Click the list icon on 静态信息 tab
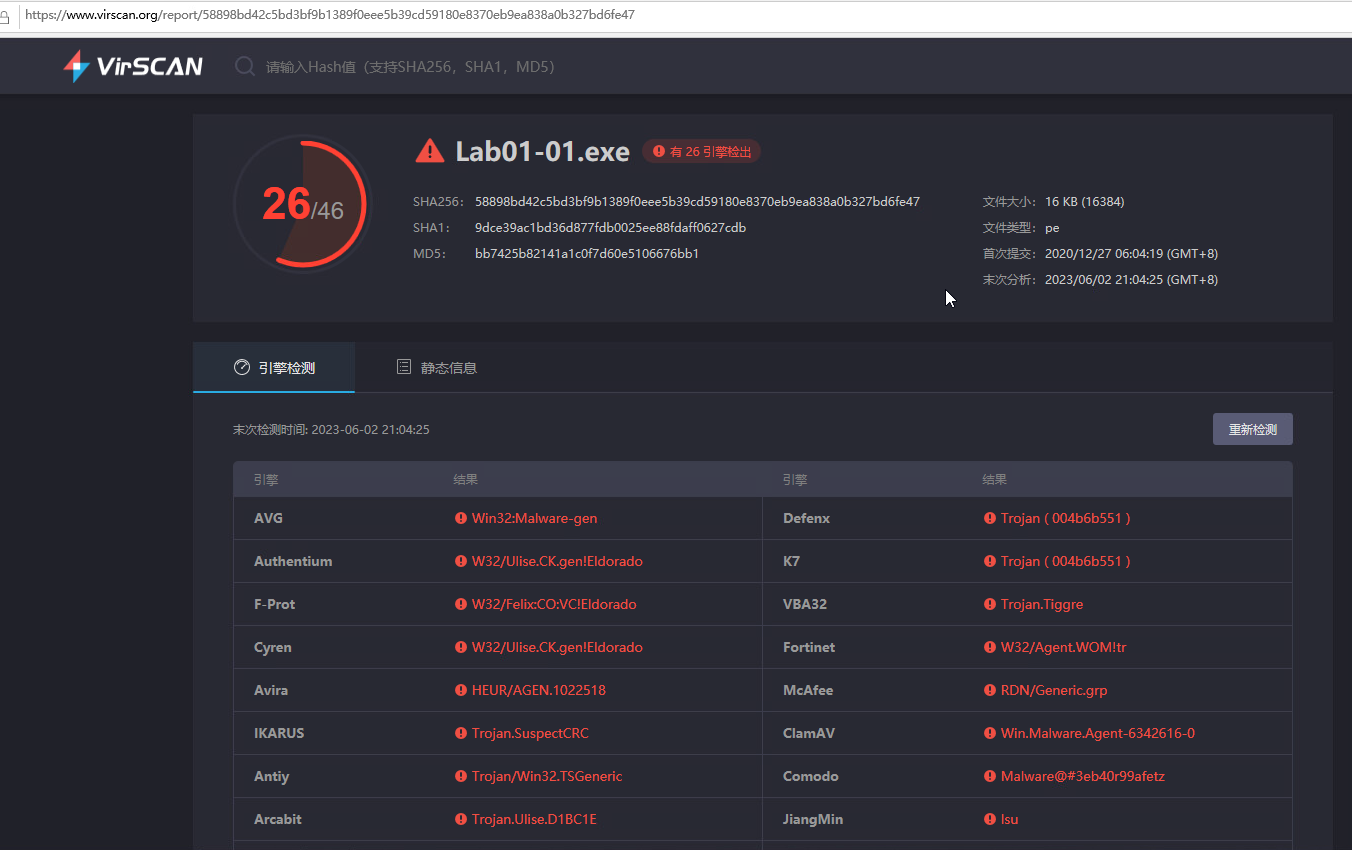The image size is (1352, 850). coord(404,367)
